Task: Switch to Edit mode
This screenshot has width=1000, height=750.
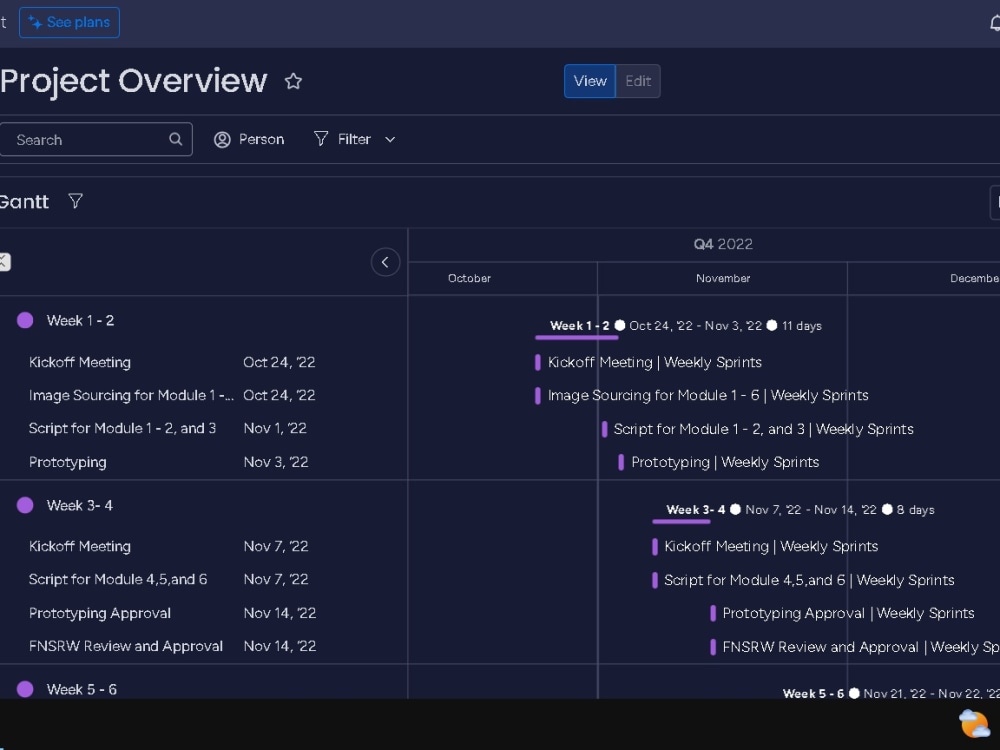Action: (x=638, y=81)
